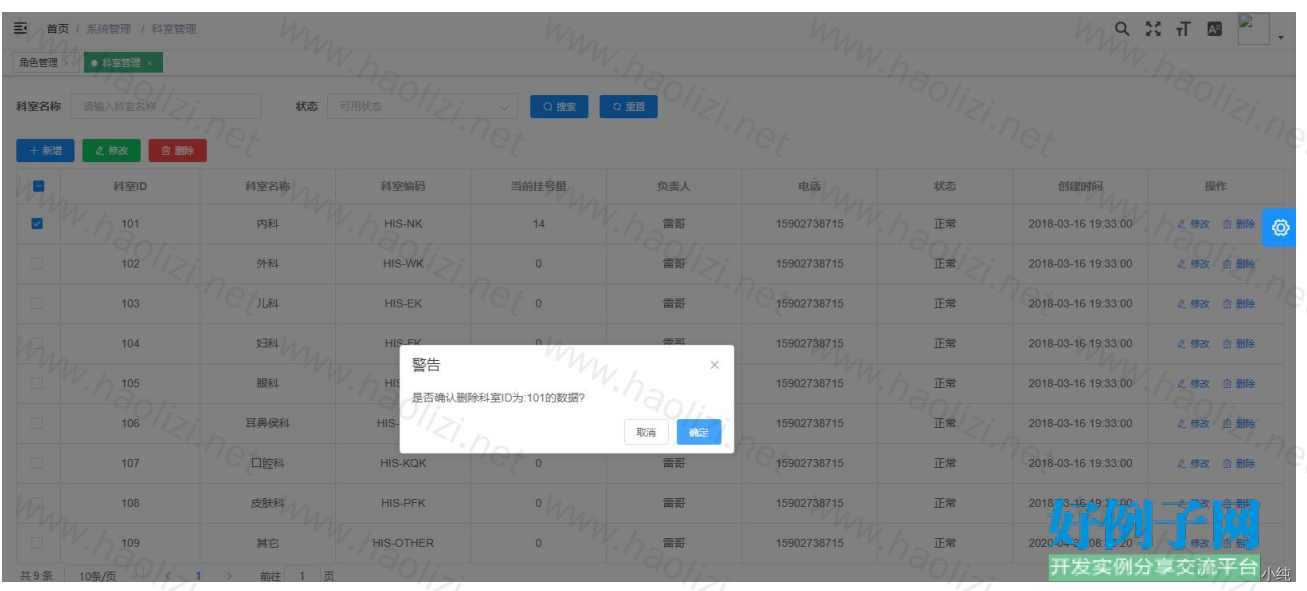
Task: Click the user avatar image
Action: pyautogui.click(x=1253, y=29)
